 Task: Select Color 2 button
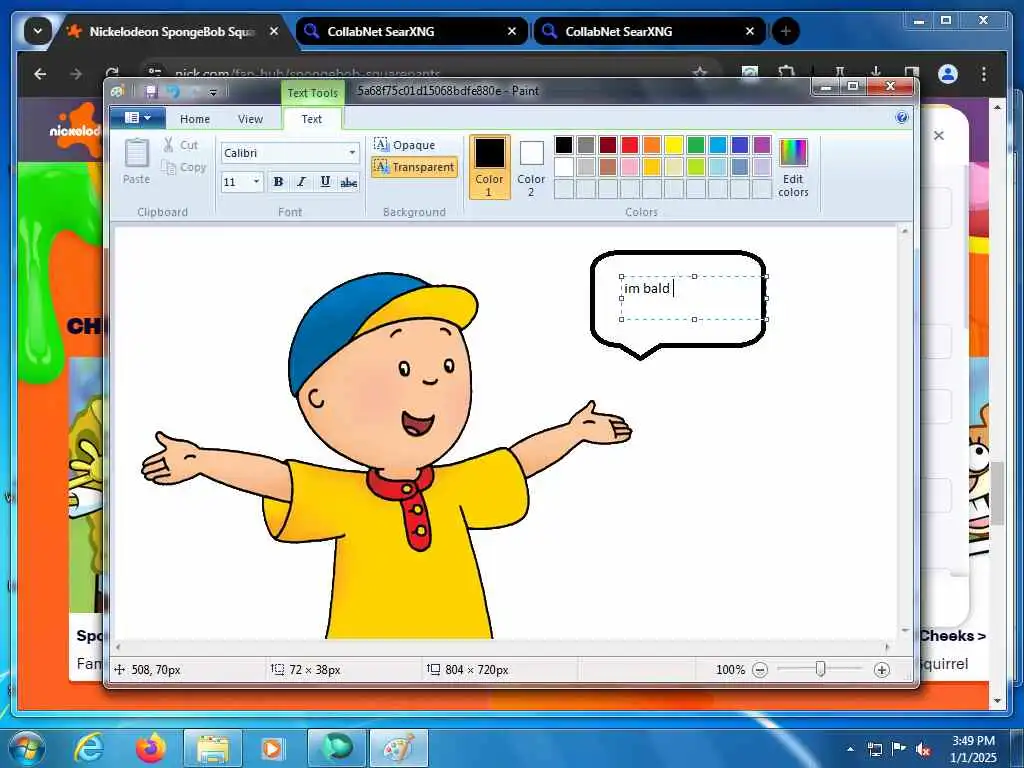(x=531, y=167)
